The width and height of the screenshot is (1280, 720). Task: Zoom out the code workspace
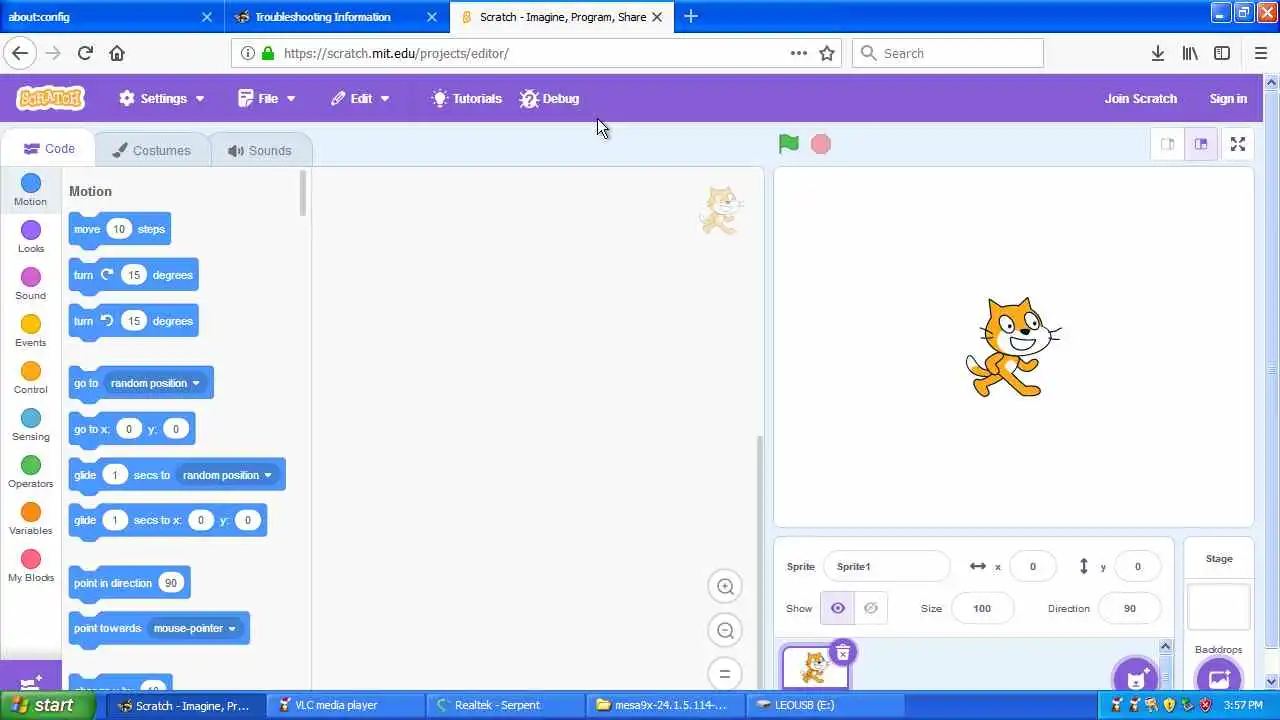coord(725,630)
